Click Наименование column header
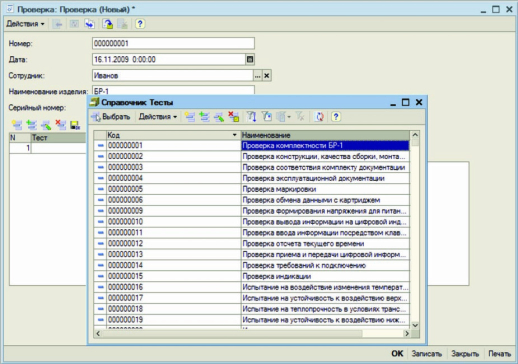Screen dimensions: 518x364 point(325,135)
